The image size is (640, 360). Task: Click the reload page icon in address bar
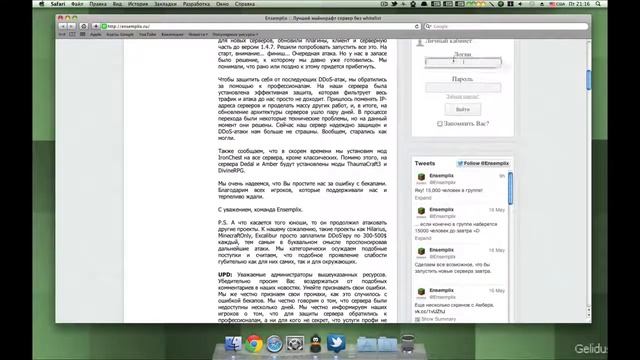tap(417, 26)
